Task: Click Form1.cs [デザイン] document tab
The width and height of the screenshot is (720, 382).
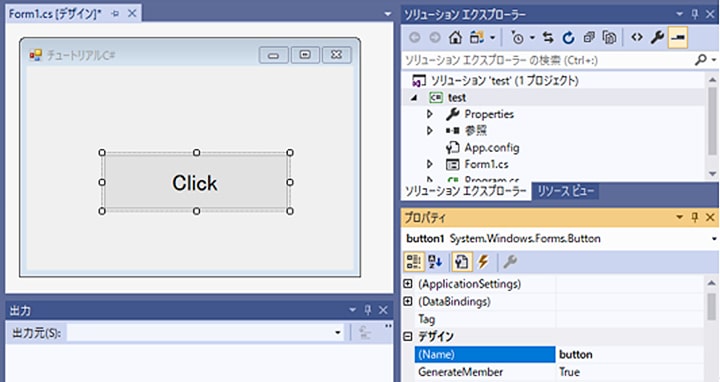Action: (x=55, y=14)
